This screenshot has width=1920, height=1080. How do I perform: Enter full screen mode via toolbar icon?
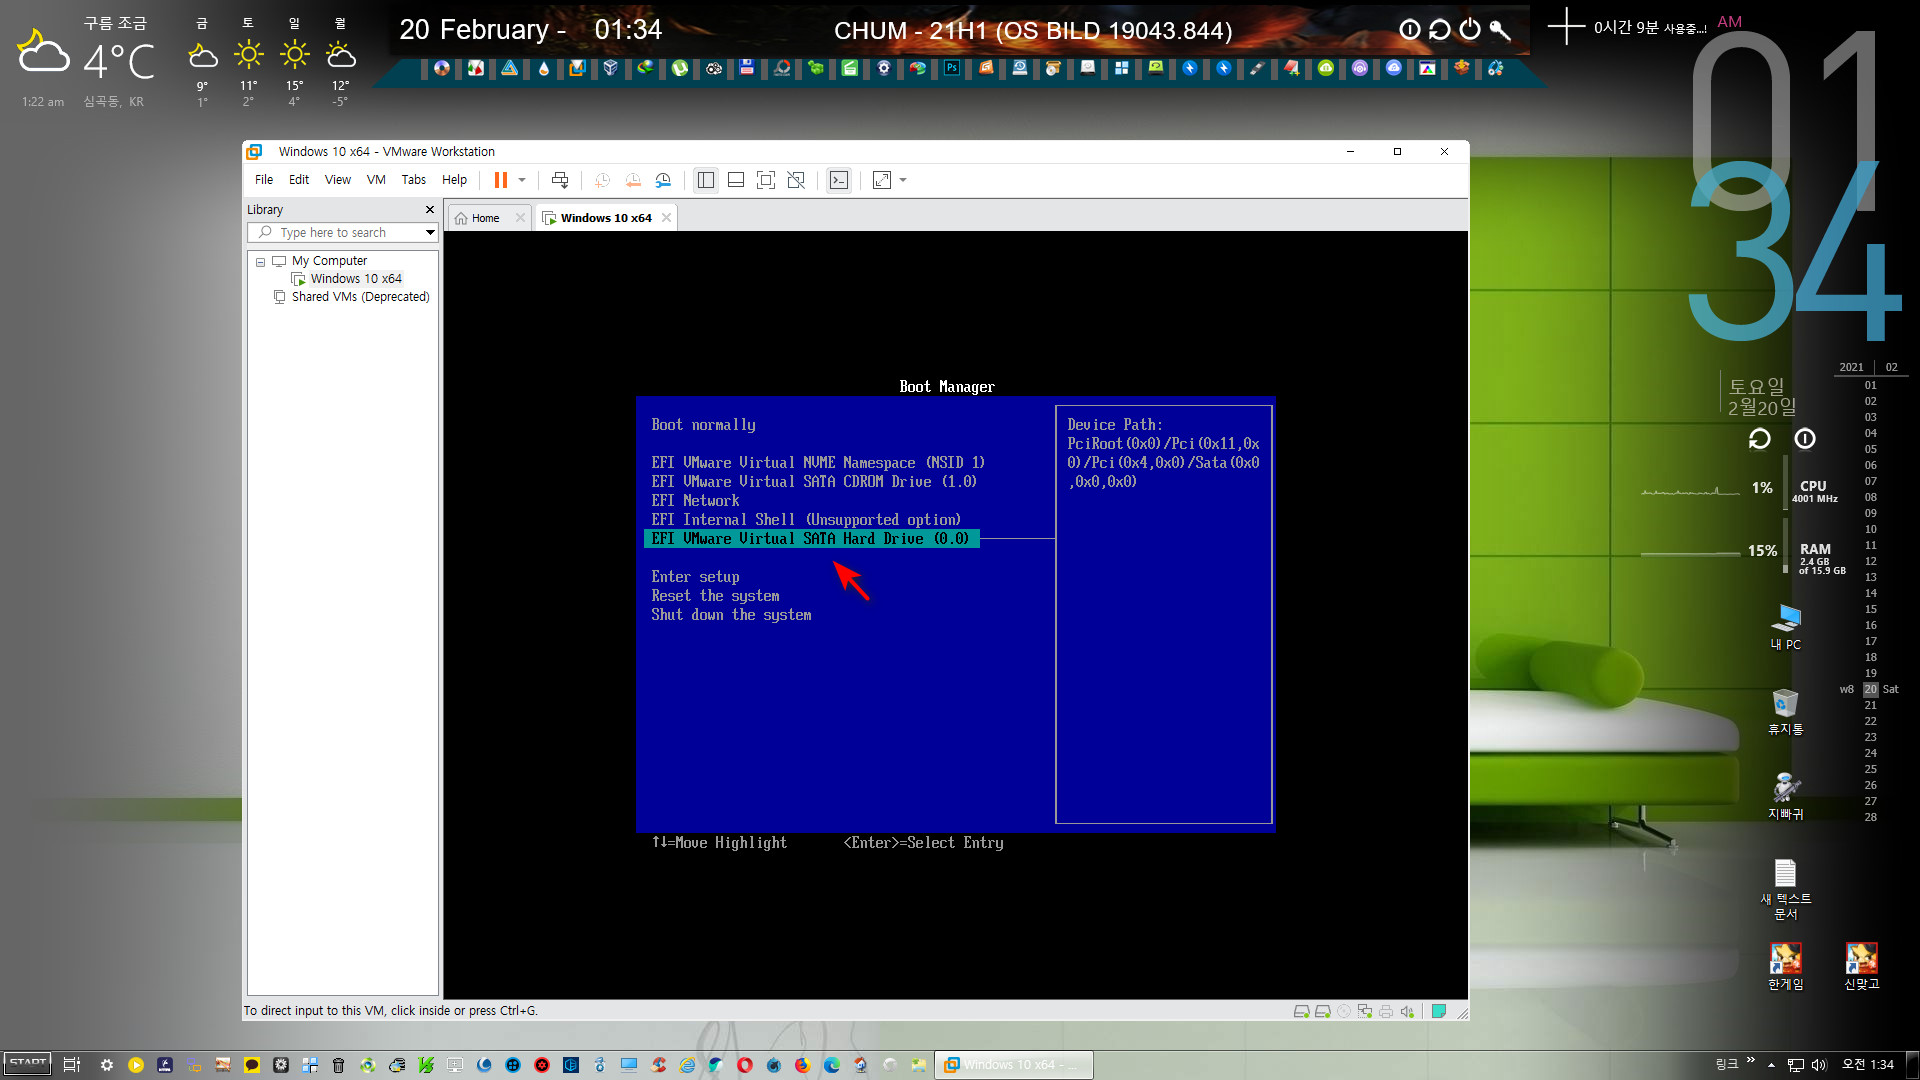tap(766, 180)
